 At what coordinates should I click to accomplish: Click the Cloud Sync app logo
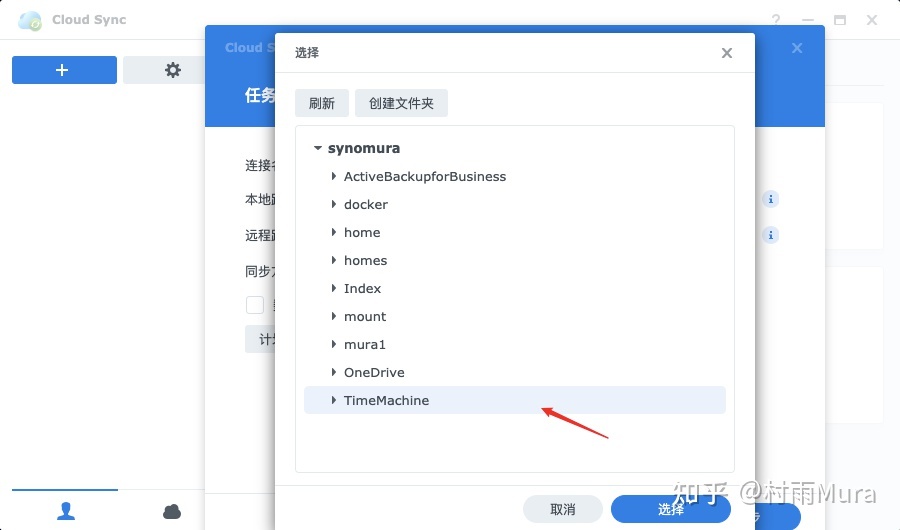point(30,21)
